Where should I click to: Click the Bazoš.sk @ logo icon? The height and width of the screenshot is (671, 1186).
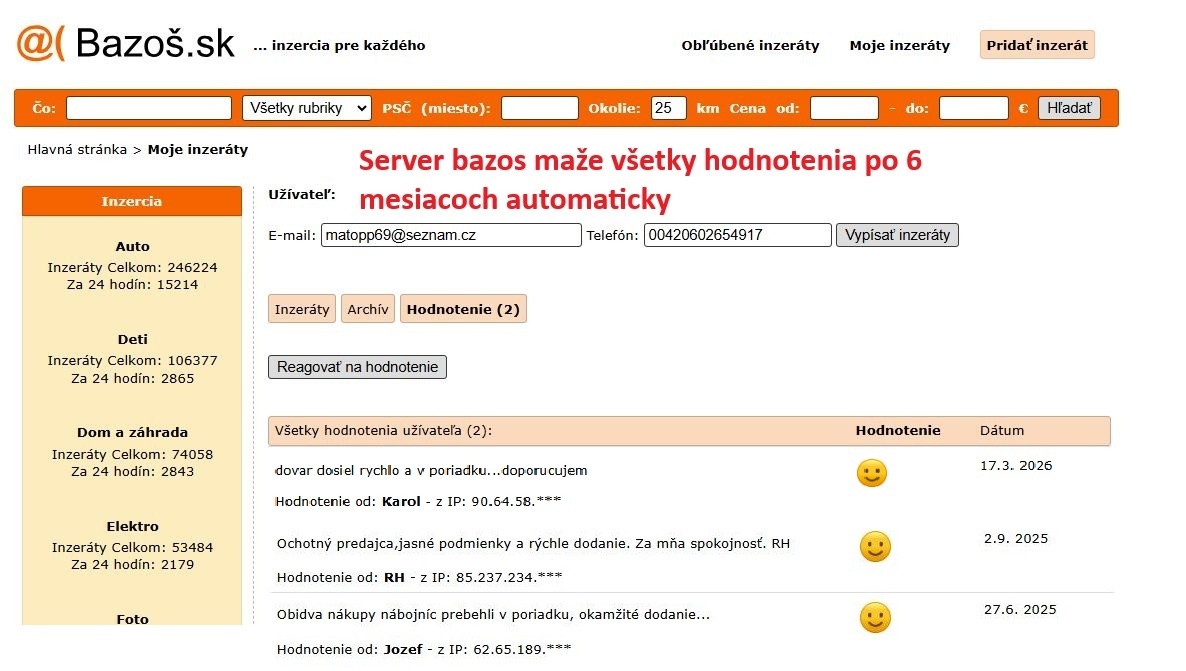tap(40, 43)
